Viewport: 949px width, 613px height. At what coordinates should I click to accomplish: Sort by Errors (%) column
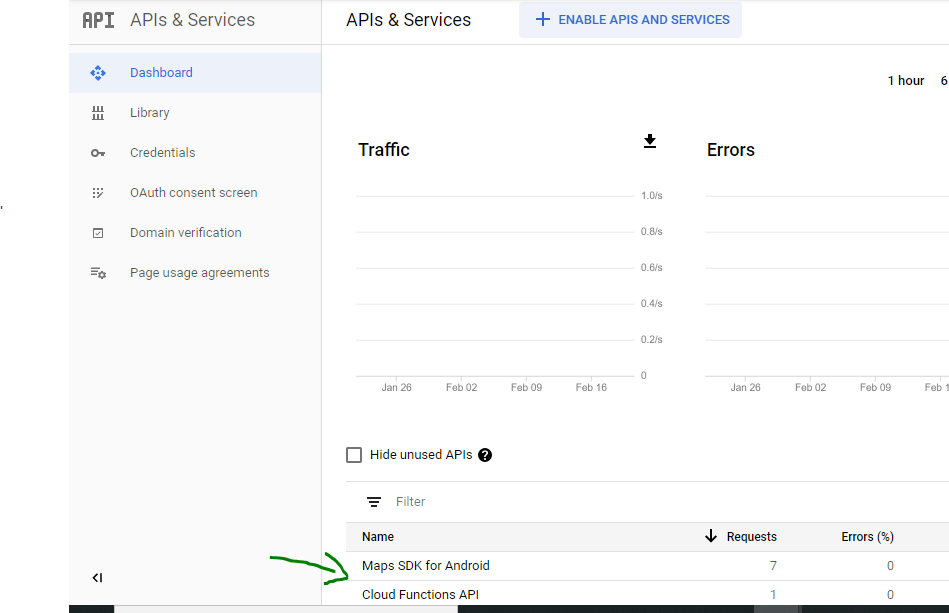pyautogui.click(x=867, y=537)
